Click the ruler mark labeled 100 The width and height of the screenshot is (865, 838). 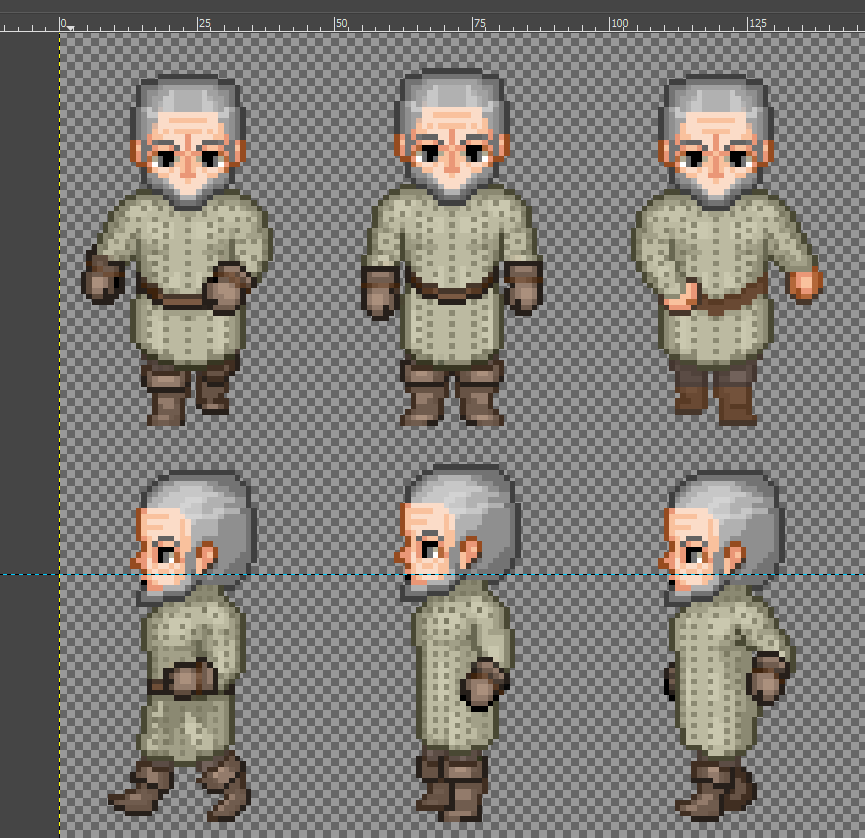click(619, 23)
